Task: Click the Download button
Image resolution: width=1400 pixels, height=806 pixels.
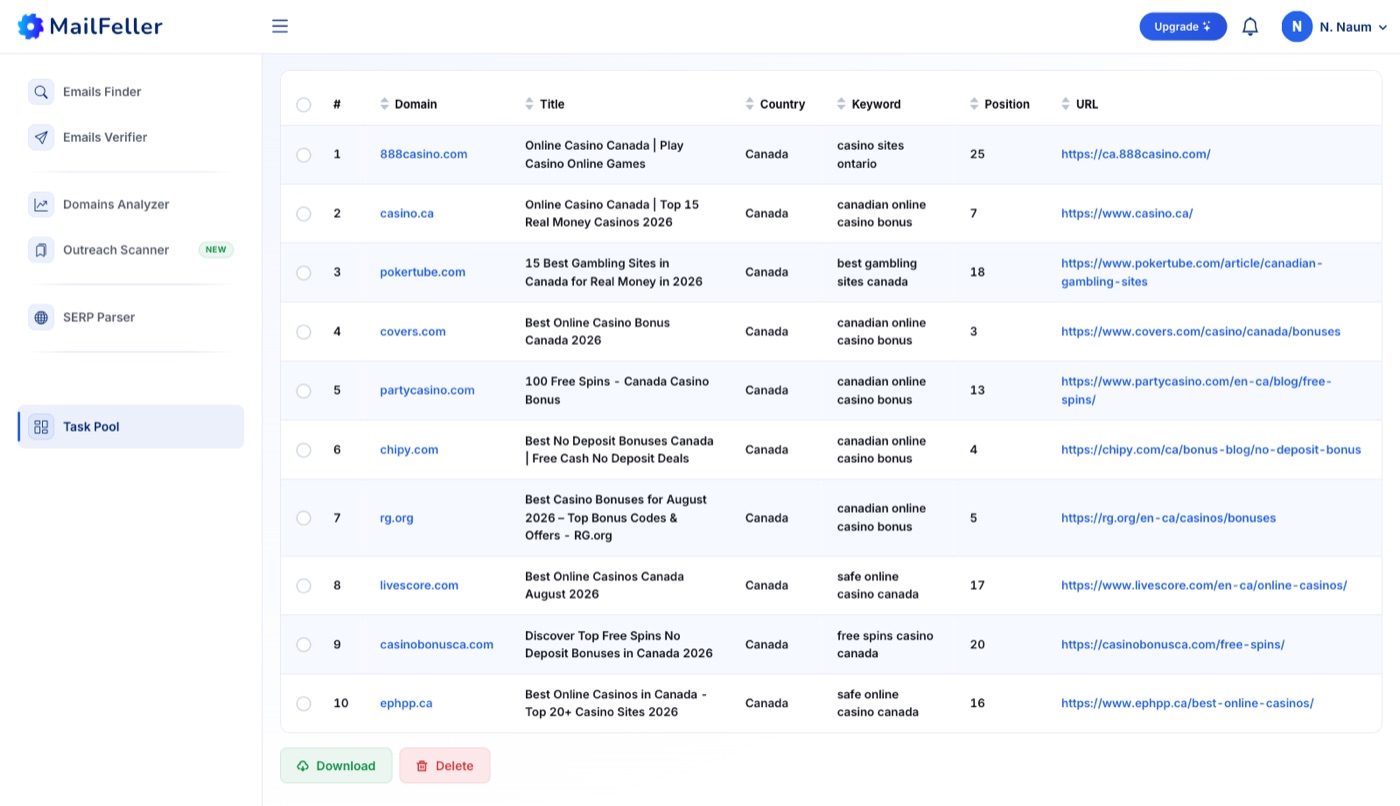Action: pyautogui.click(x=336, y=766)
